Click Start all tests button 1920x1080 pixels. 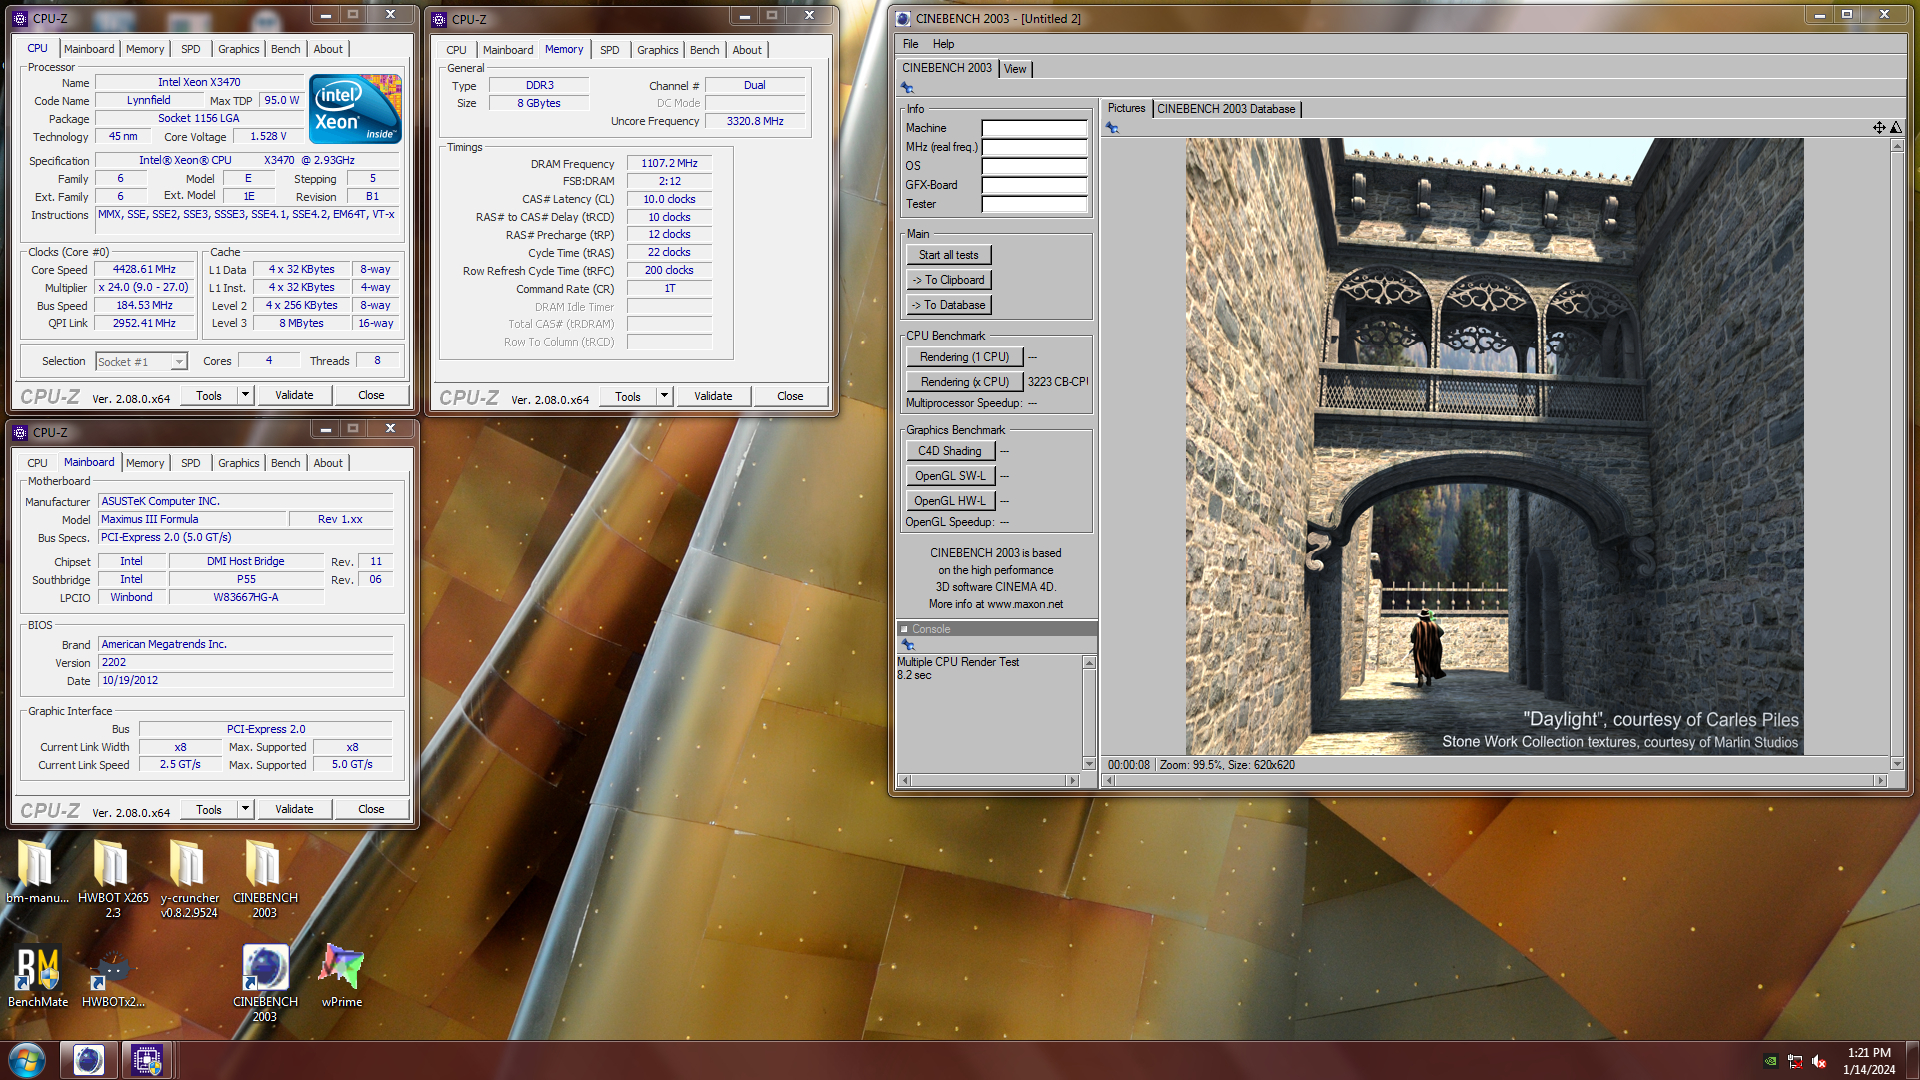[x=948, y=255]
